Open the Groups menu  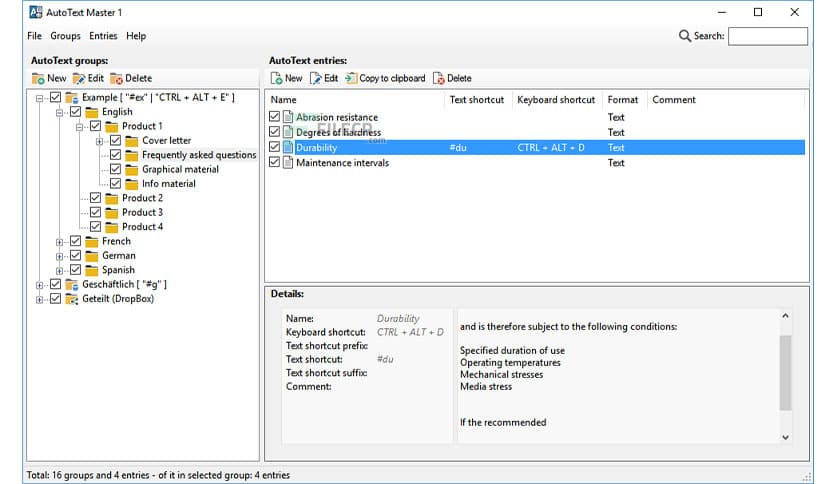[65, 36]
